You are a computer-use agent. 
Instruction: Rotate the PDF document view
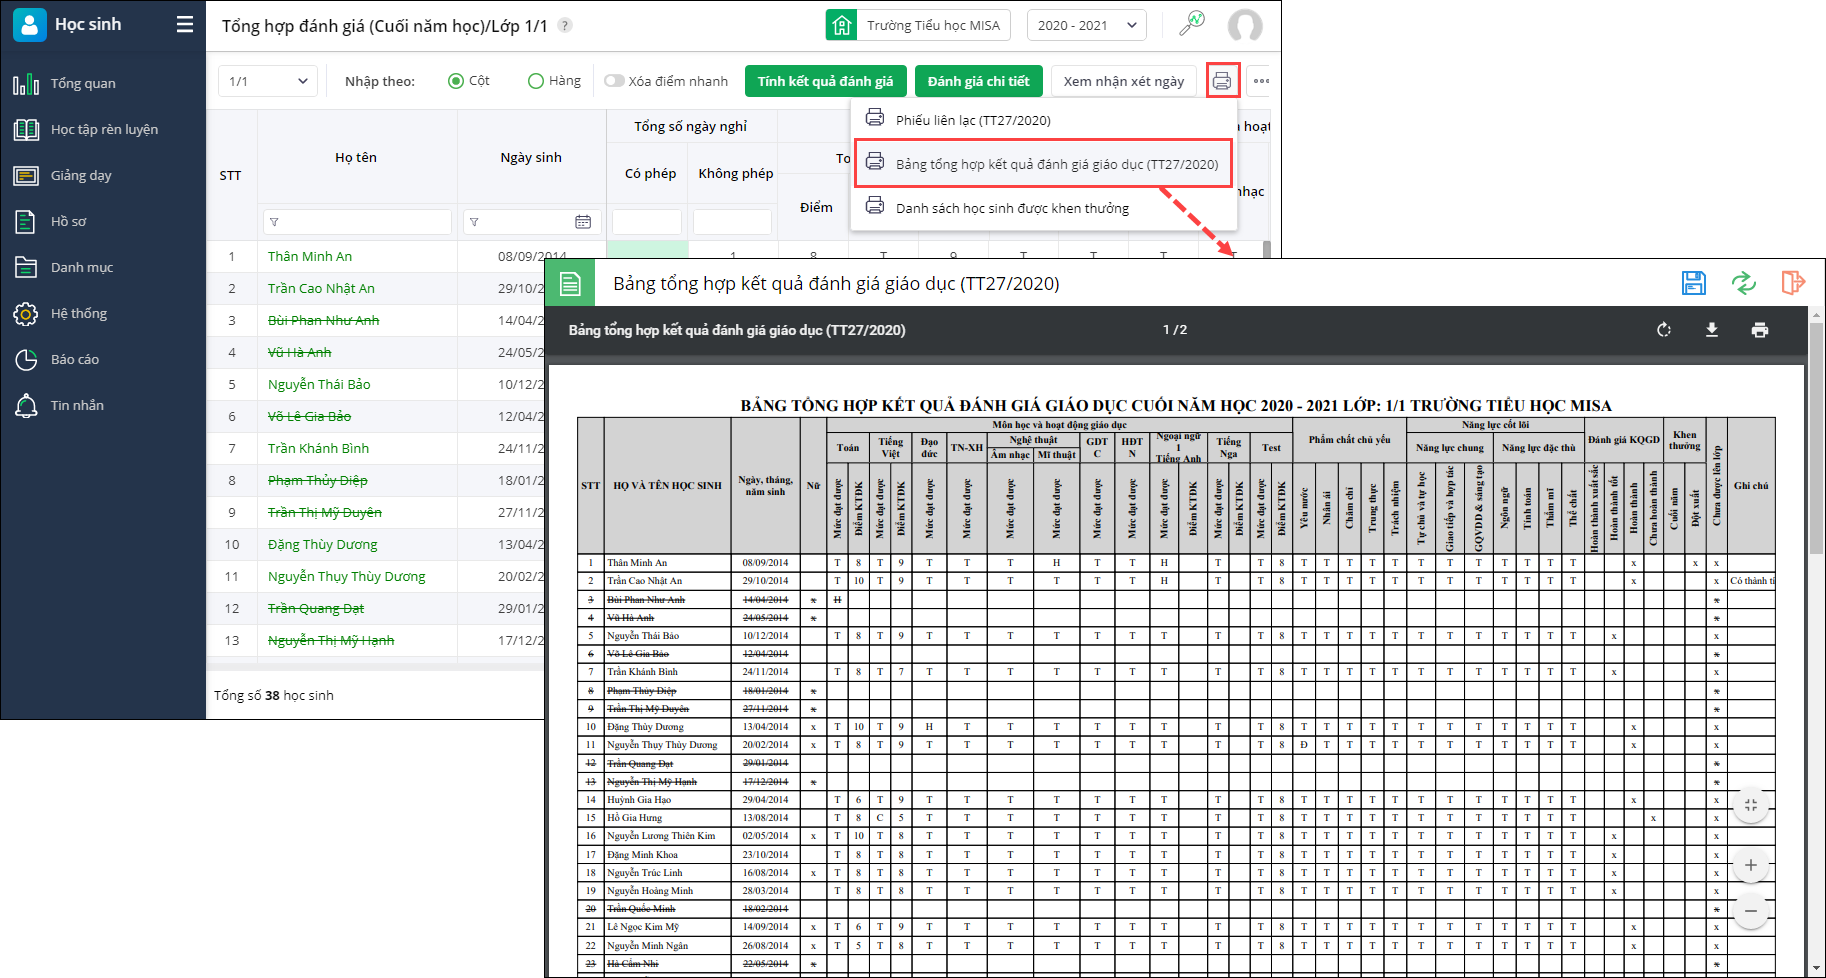pos(1664,330)
